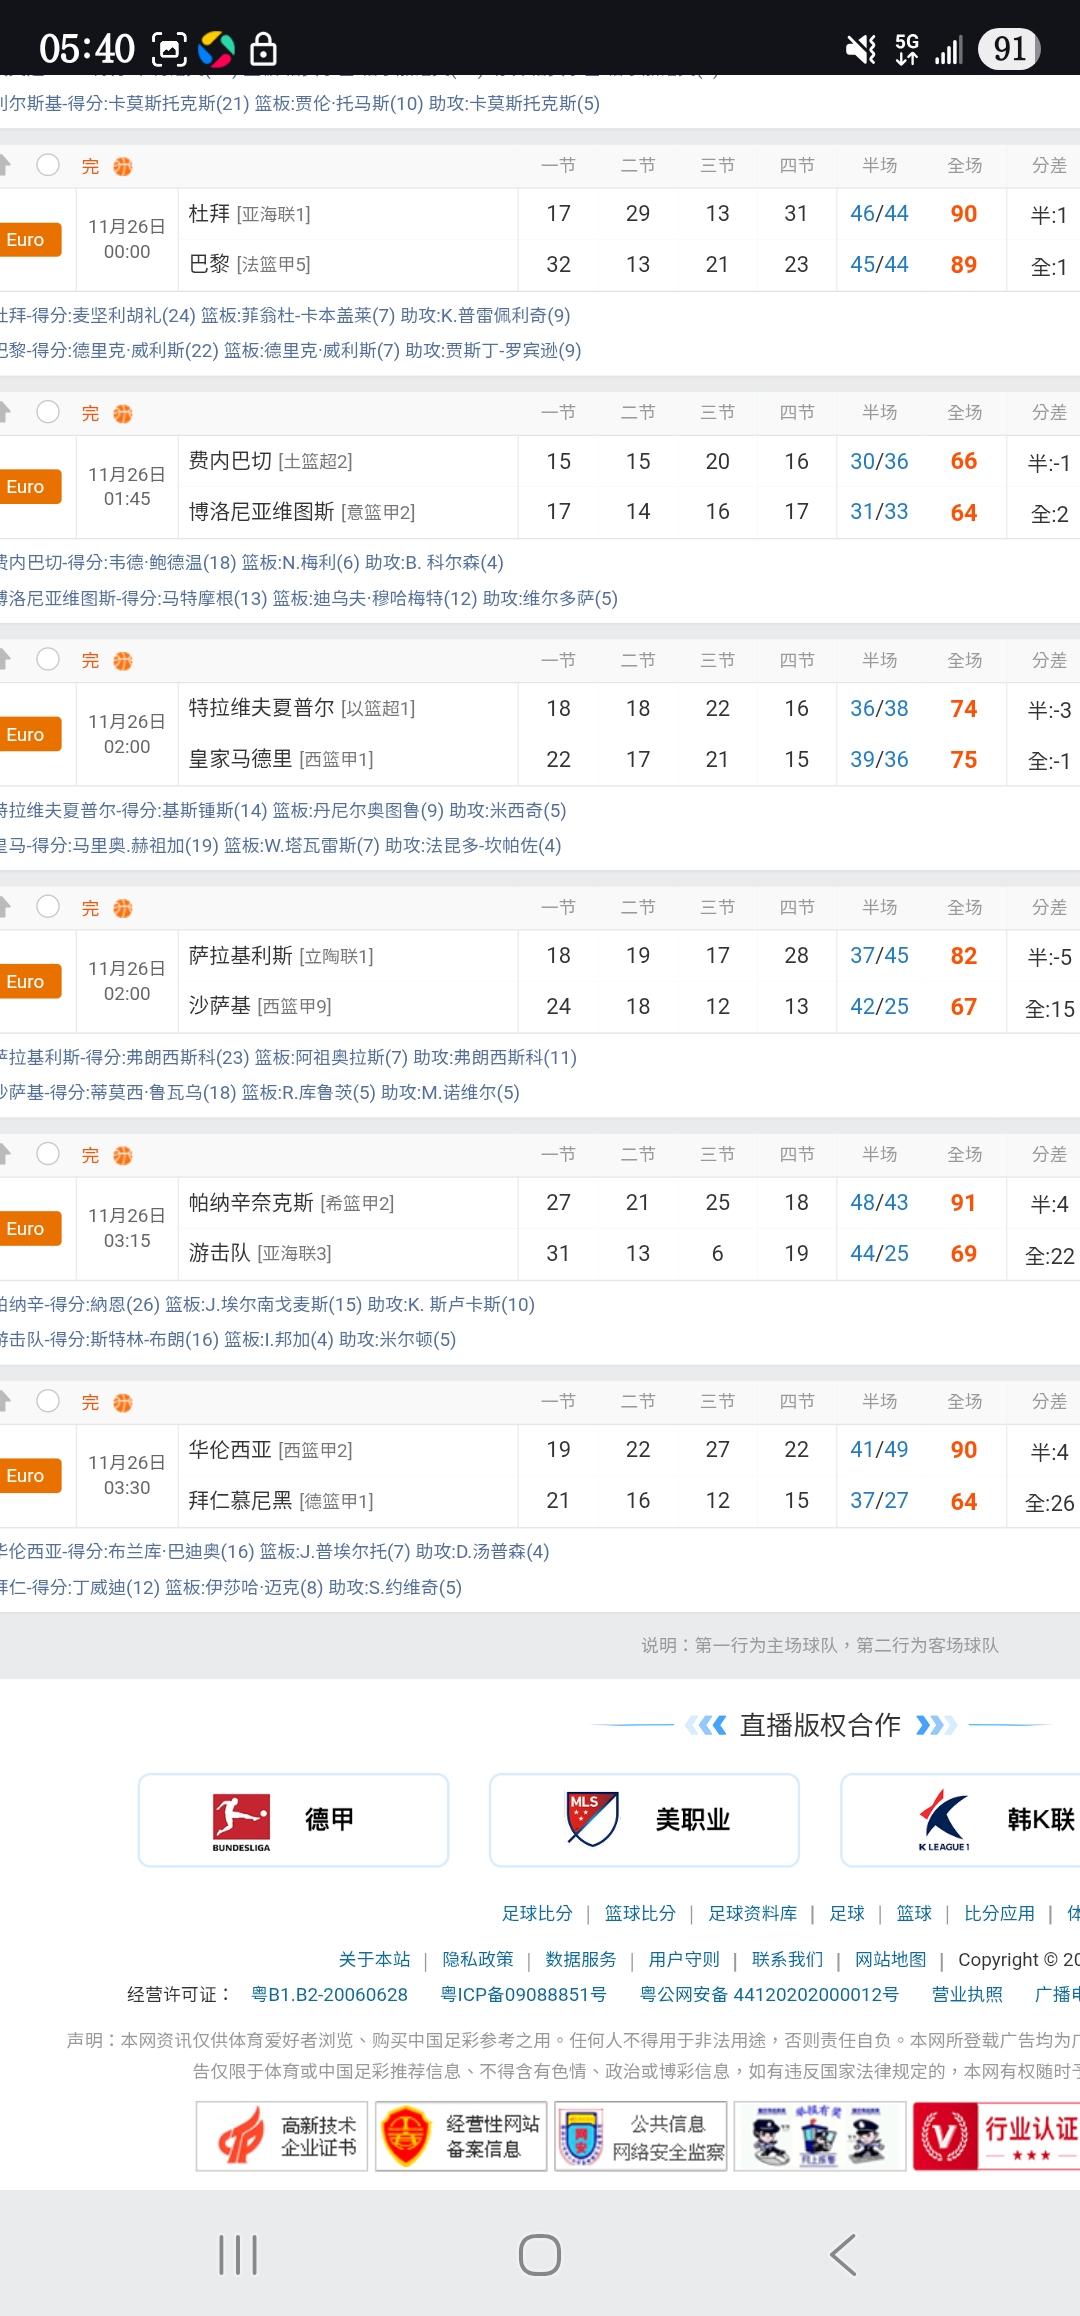This screenshot has height=2316, width=1080.
Task: Click right chevrons beside 直播版权合作
Action: tap(935, 1725)
